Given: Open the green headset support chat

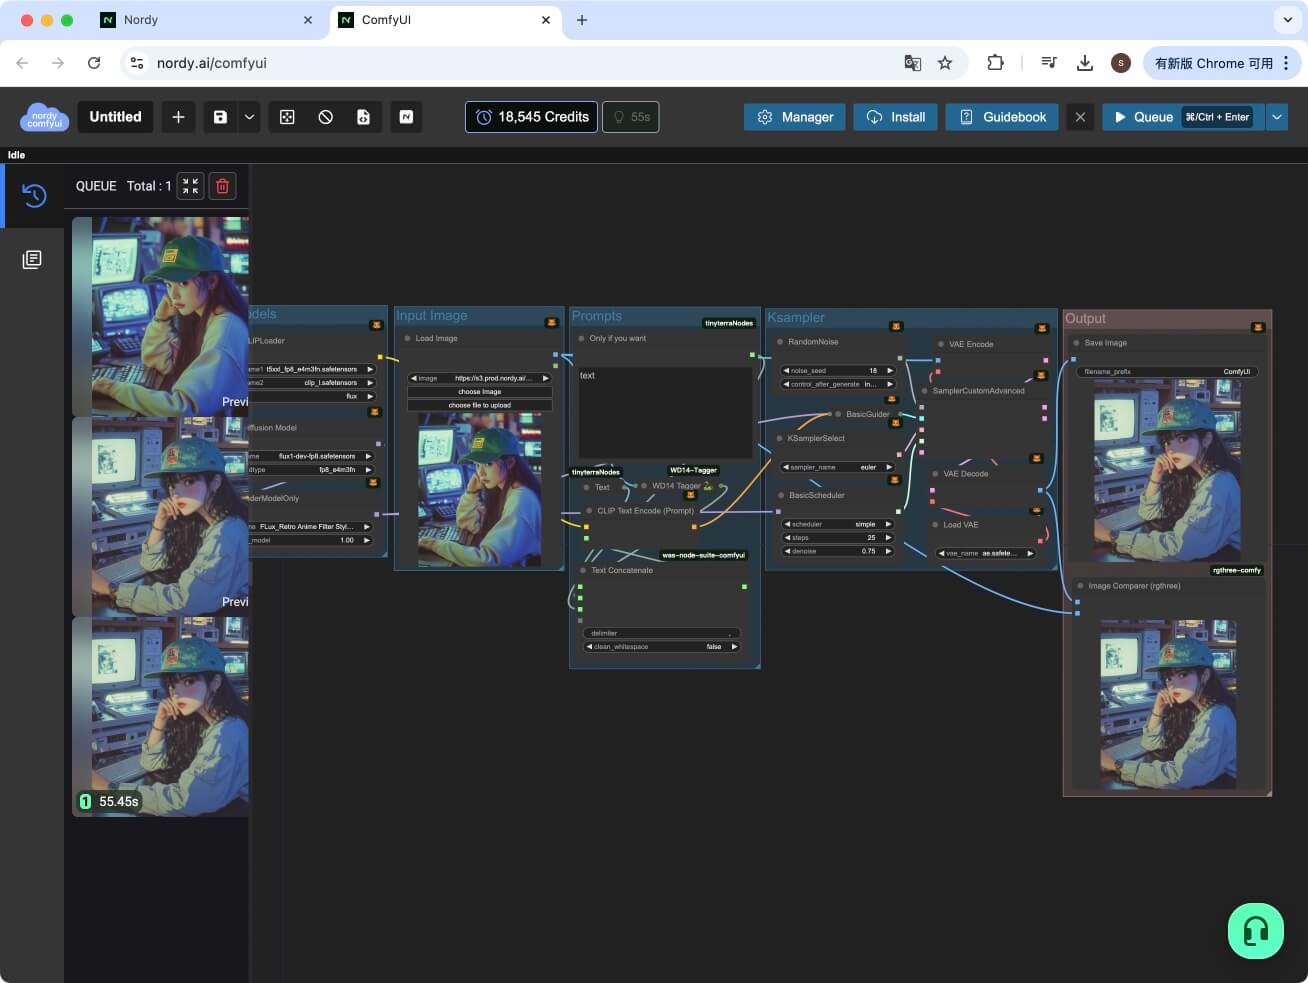Looking at the screenshot, I should (x=1255, y=930).
